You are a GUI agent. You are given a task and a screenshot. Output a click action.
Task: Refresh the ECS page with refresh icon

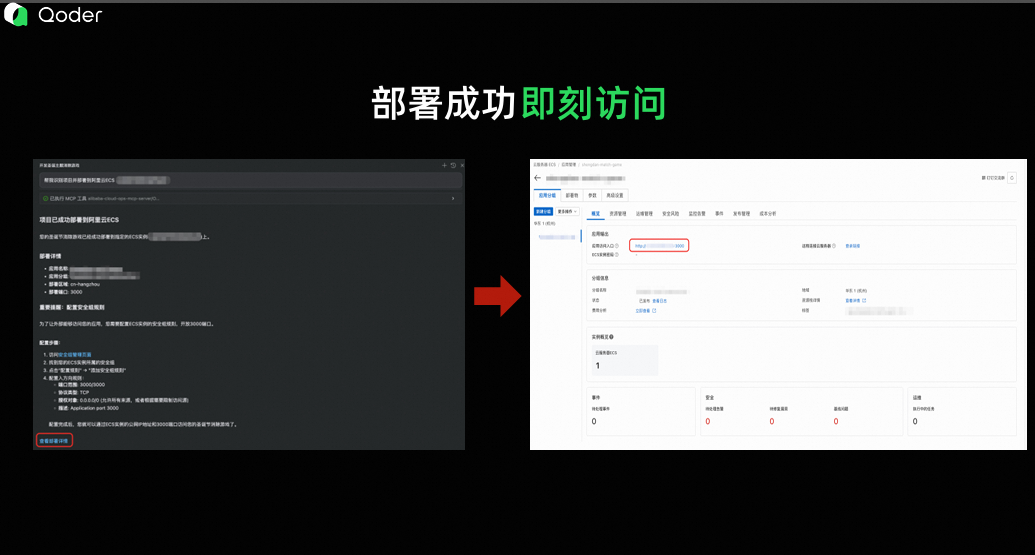tap(1012, 178)
